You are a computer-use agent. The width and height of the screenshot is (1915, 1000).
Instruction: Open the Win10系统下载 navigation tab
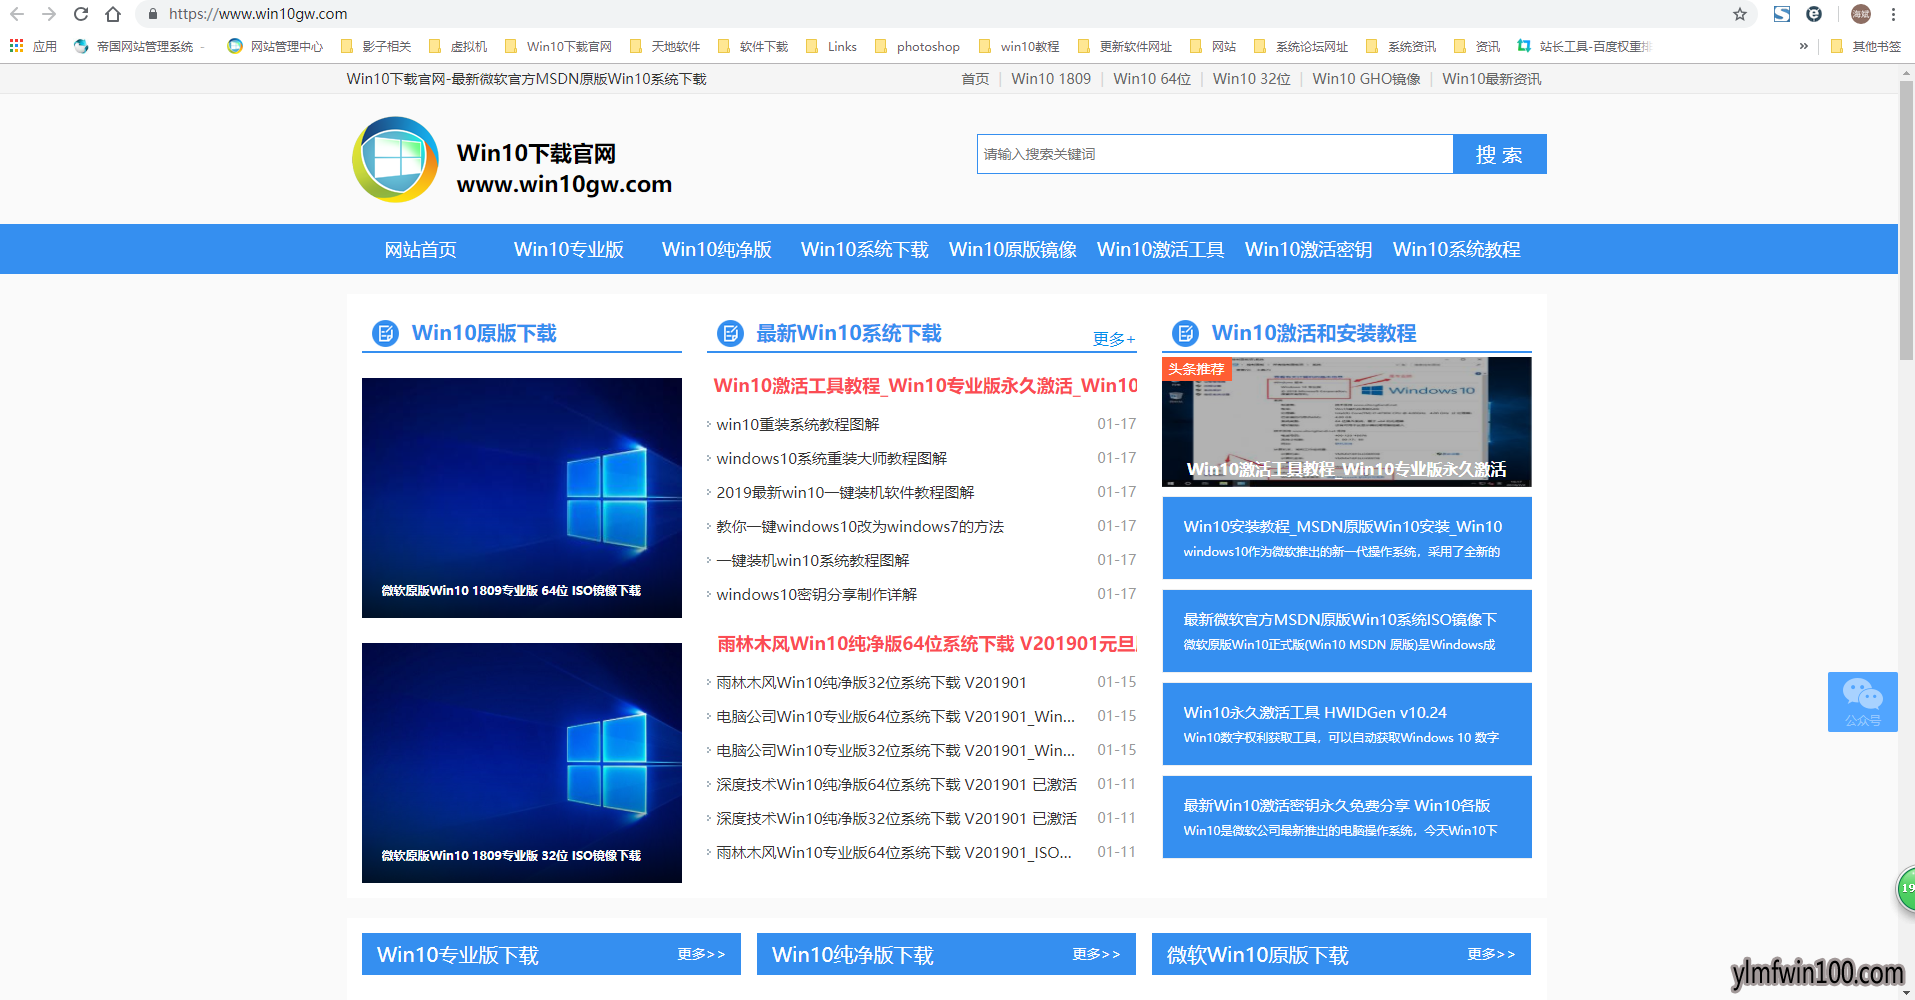point(865,249)
